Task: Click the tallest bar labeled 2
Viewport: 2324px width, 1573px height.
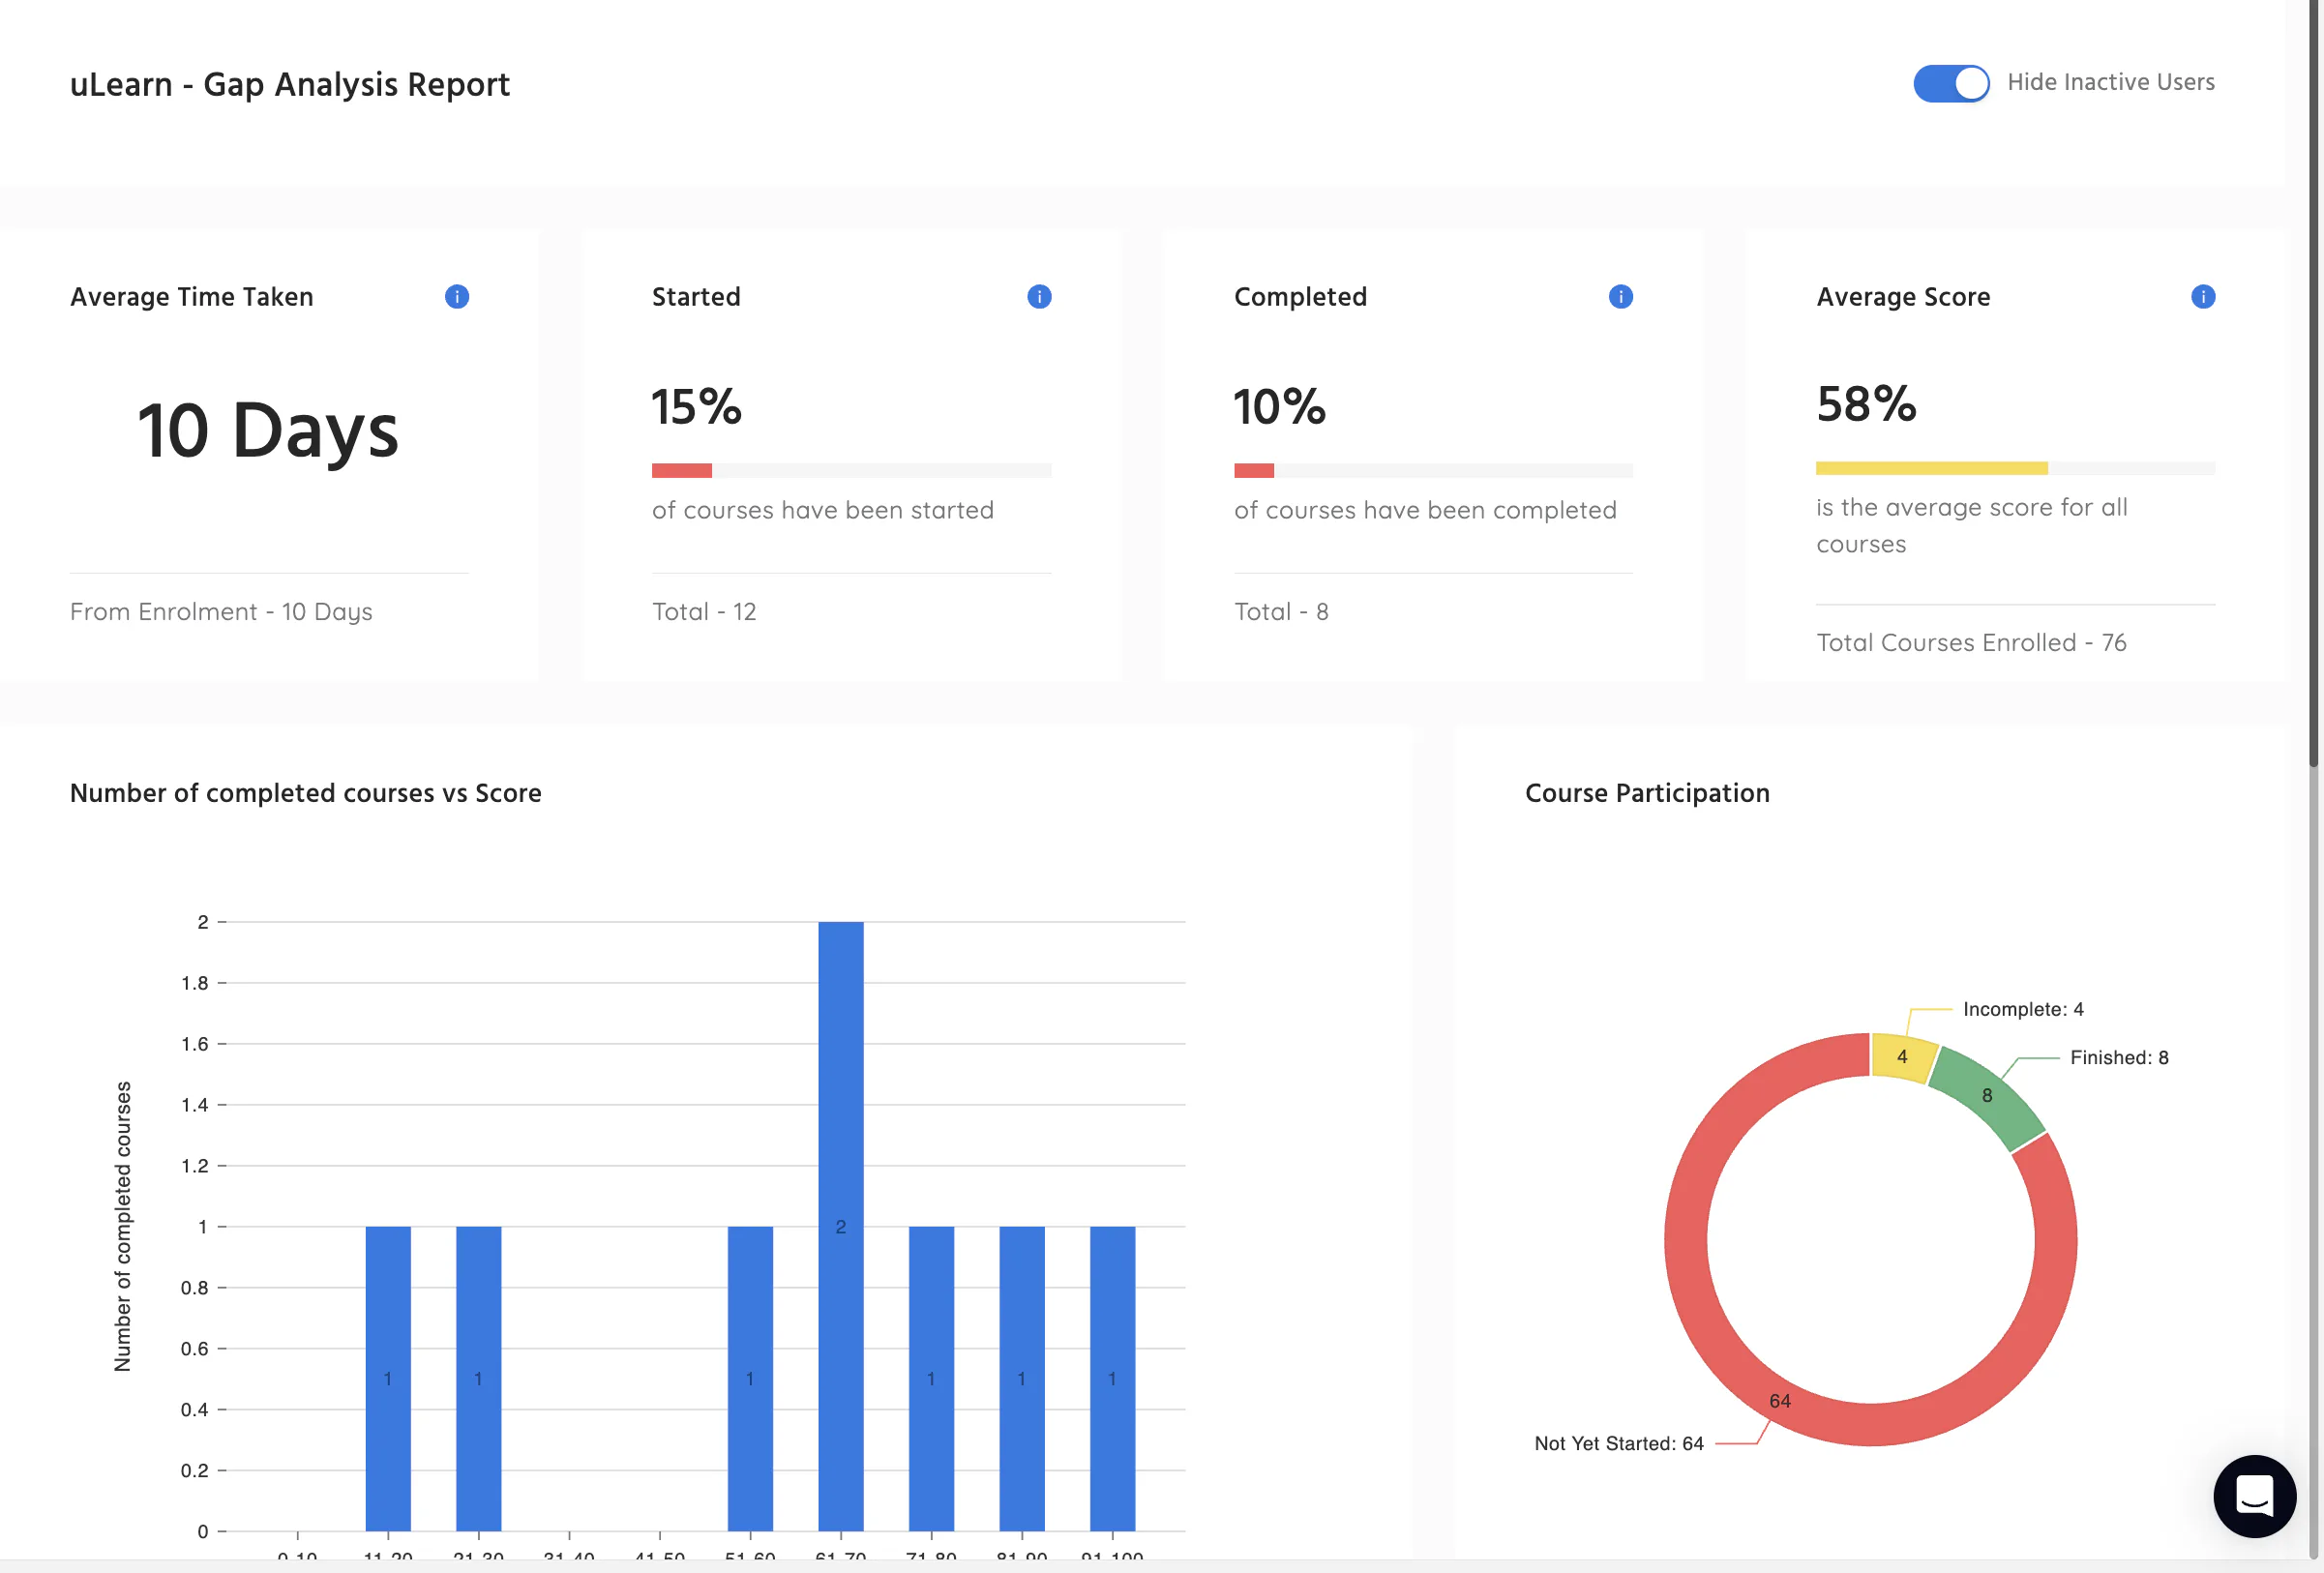Action: pyautogui.click(x=841, y=1226)
